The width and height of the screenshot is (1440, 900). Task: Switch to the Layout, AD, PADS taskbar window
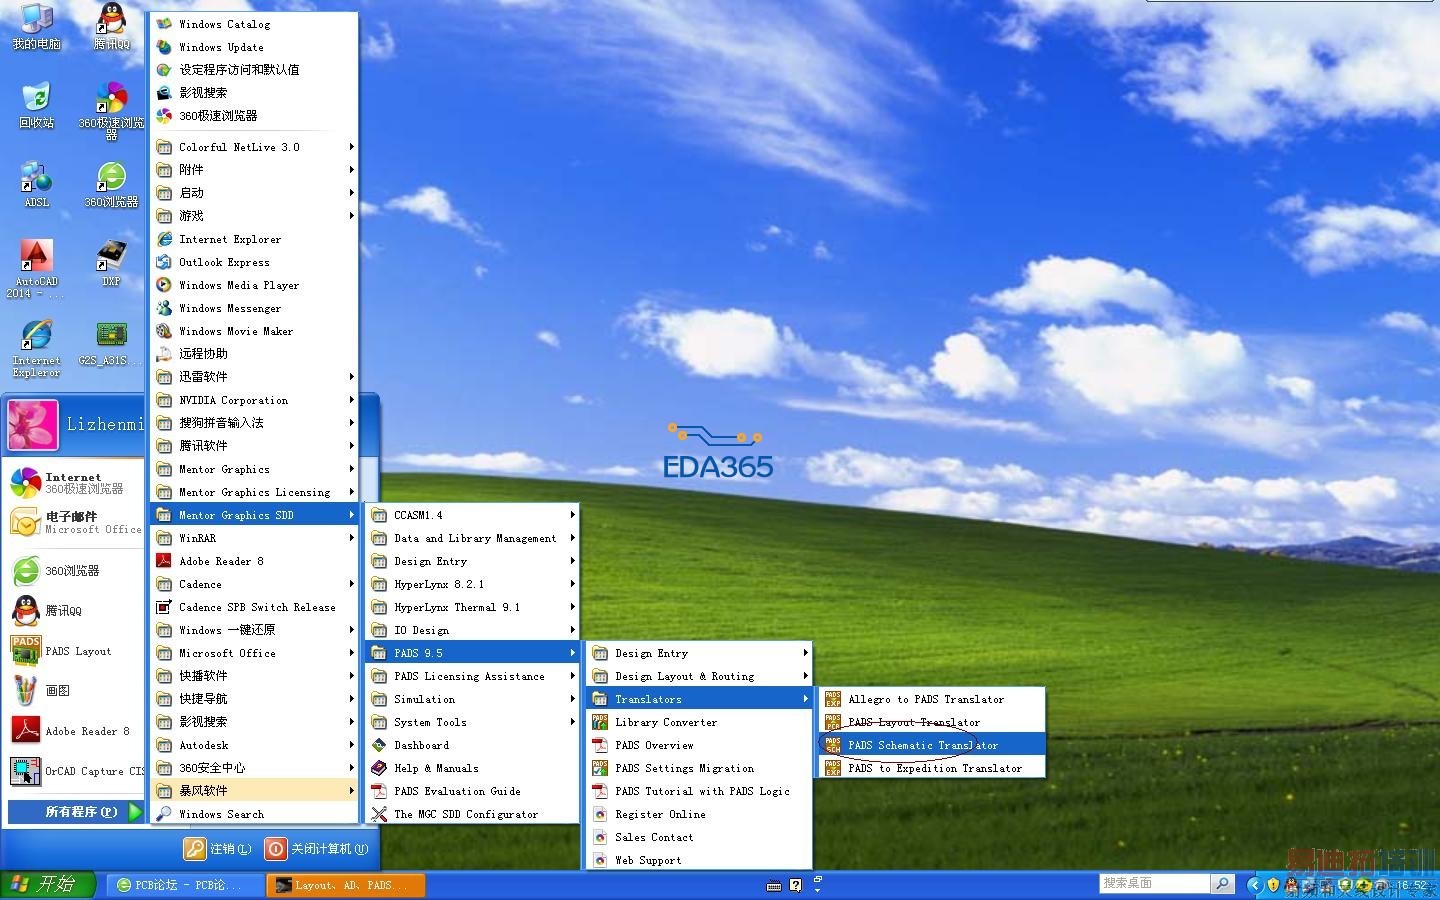pyautogui.click(x=346, y=885)
